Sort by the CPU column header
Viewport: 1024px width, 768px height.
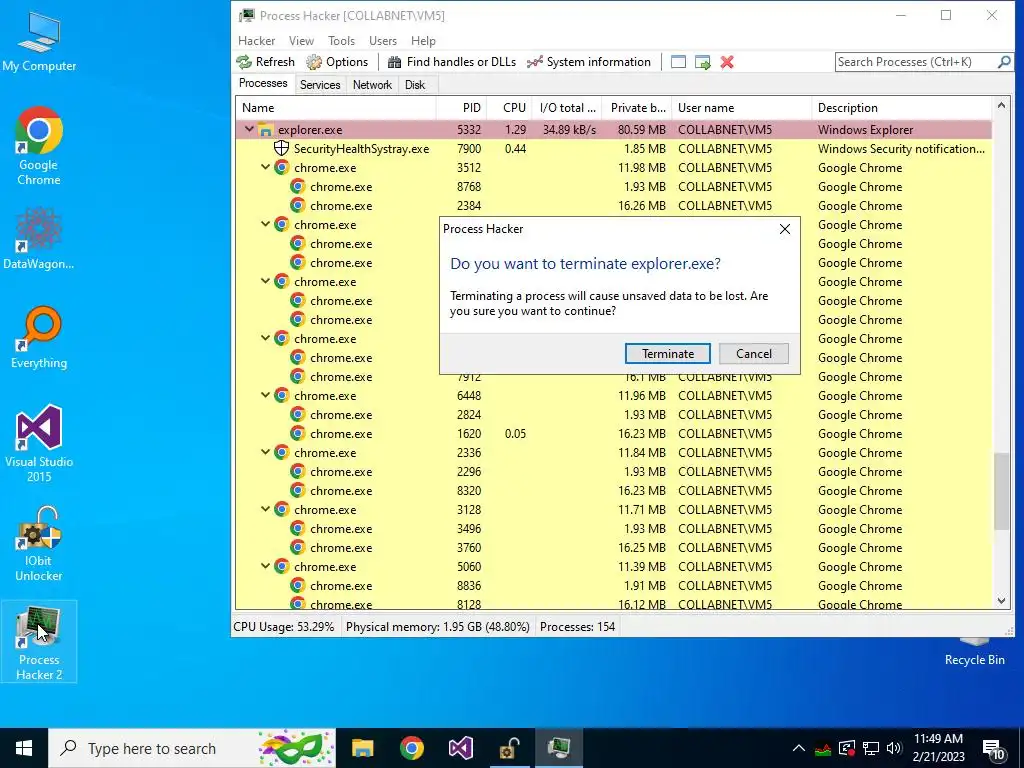pos(509,108)
